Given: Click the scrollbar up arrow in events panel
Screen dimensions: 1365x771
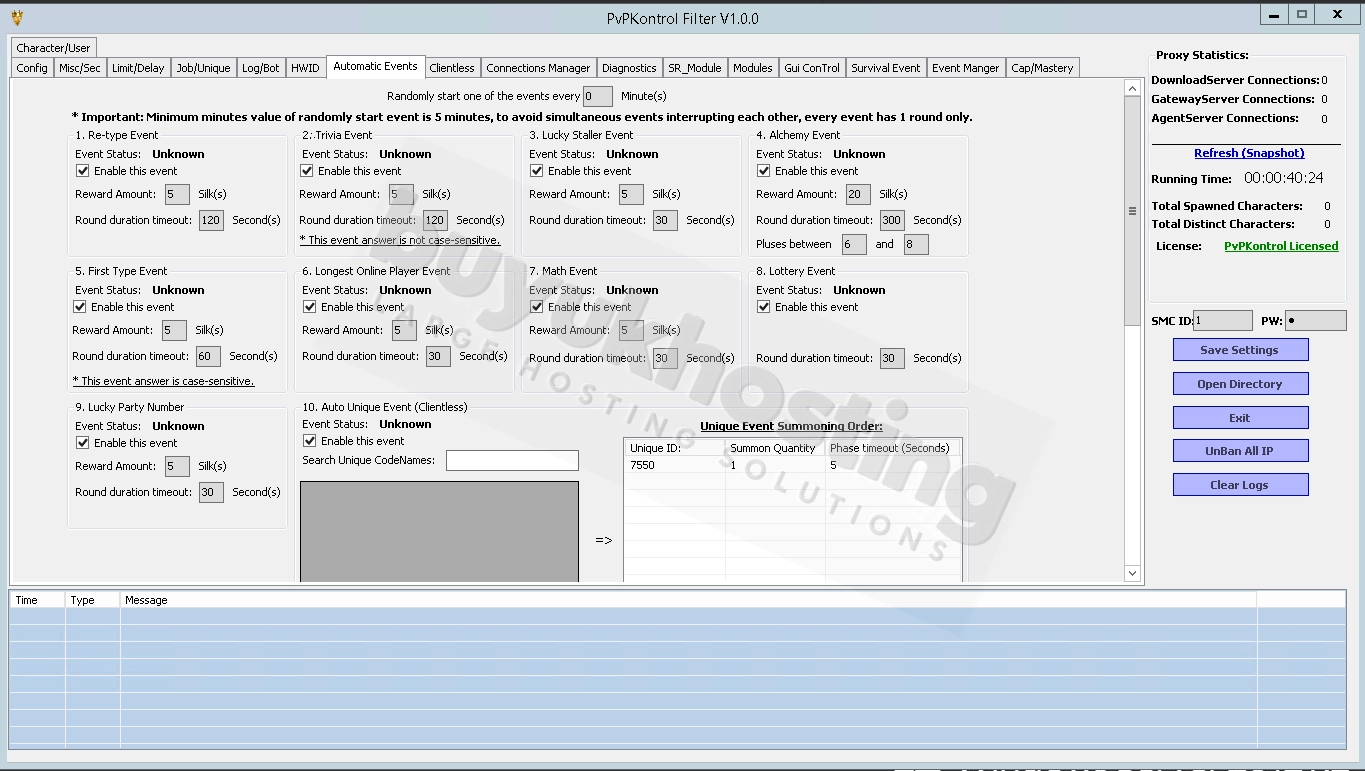Looking at the screenshot, I should (x=1132, y=89).
